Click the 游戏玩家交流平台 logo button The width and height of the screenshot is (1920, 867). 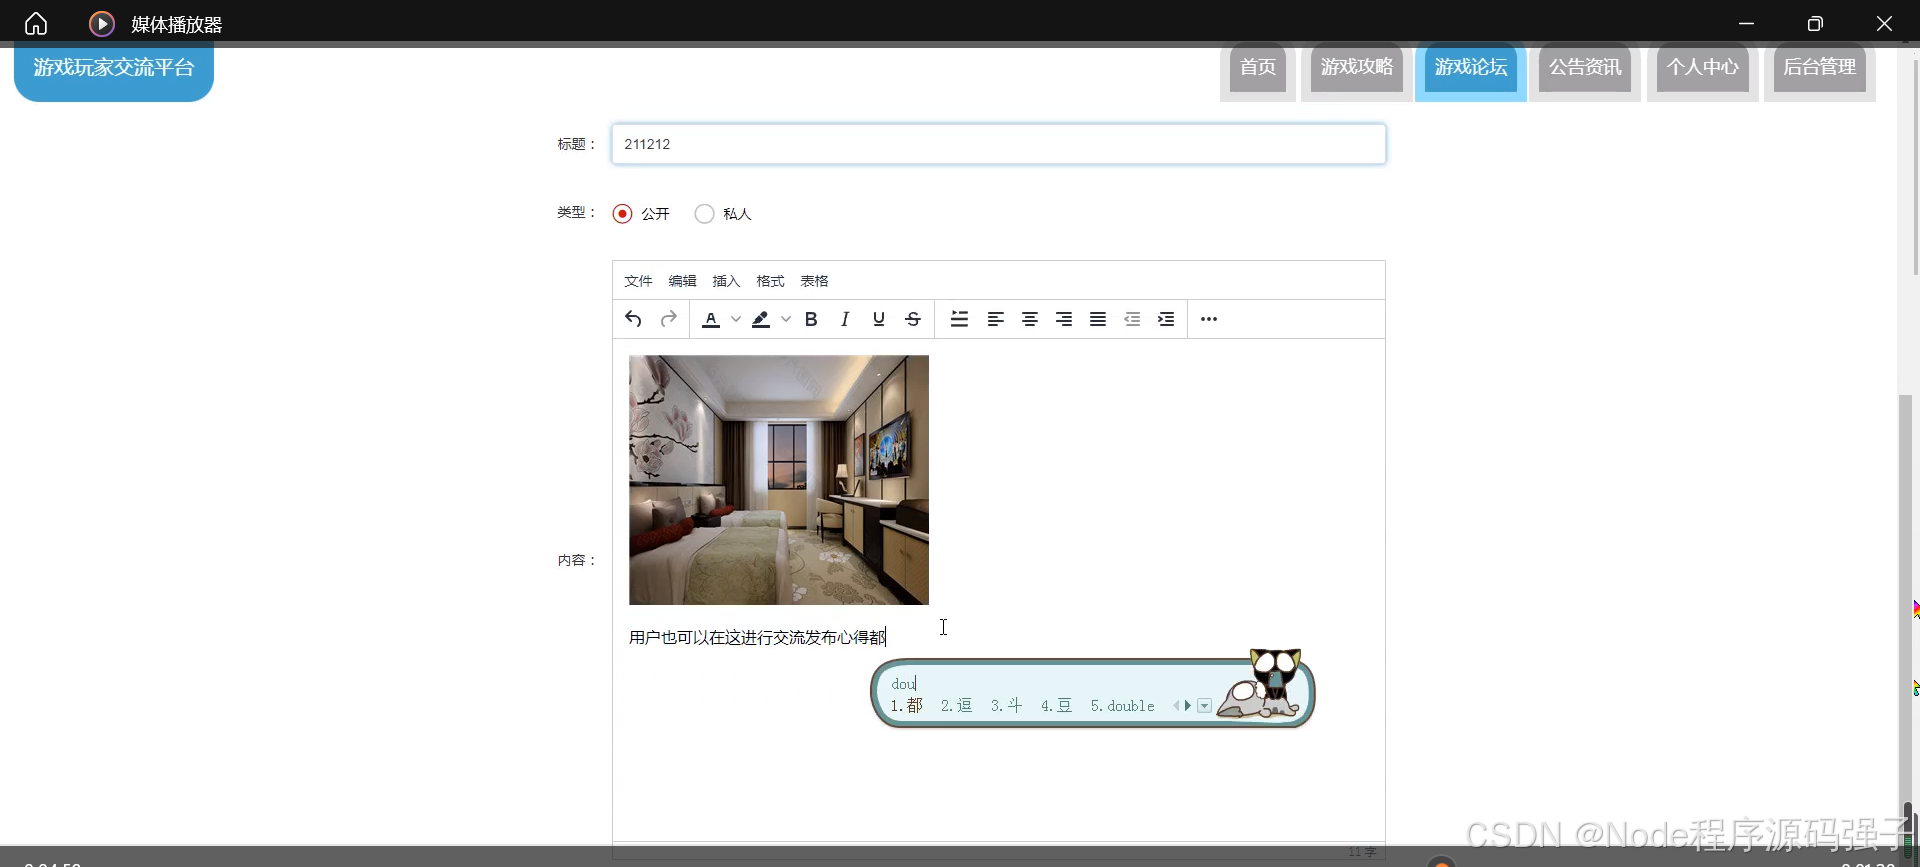[x=114, y=70]
